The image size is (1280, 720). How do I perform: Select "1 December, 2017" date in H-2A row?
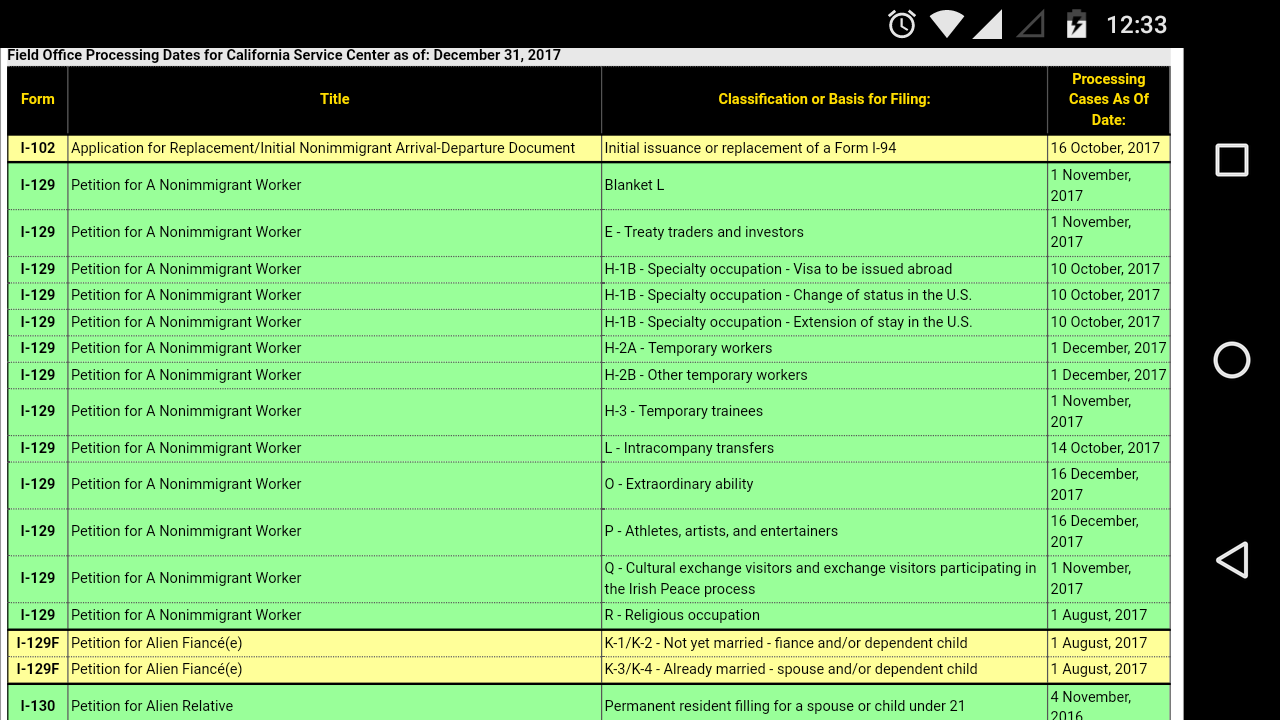1108,348
